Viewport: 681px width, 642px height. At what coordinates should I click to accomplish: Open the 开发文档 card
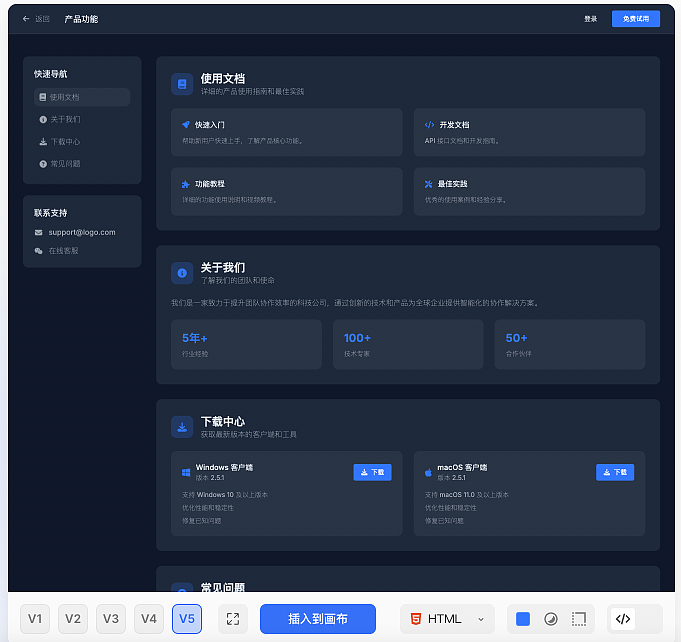(529, 132)
